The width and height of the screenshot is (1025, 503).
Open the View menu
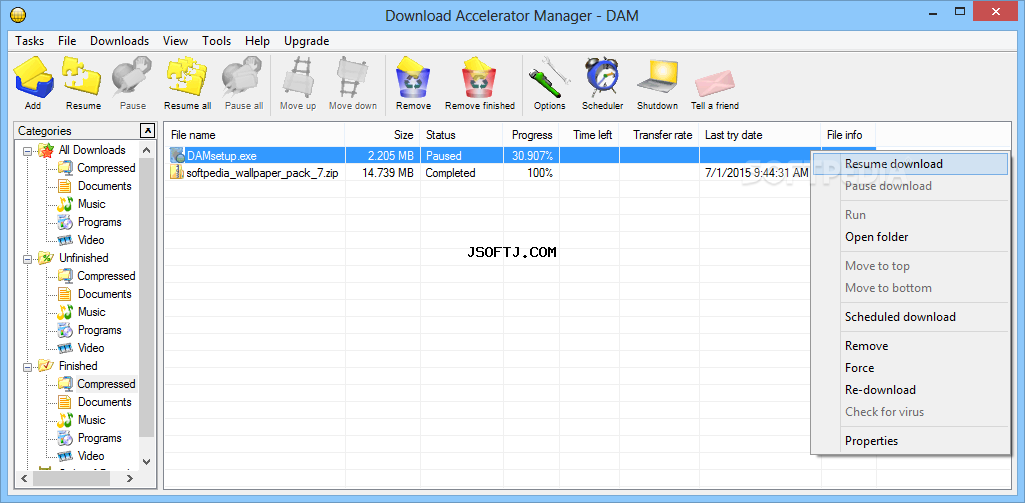[175, 41]
